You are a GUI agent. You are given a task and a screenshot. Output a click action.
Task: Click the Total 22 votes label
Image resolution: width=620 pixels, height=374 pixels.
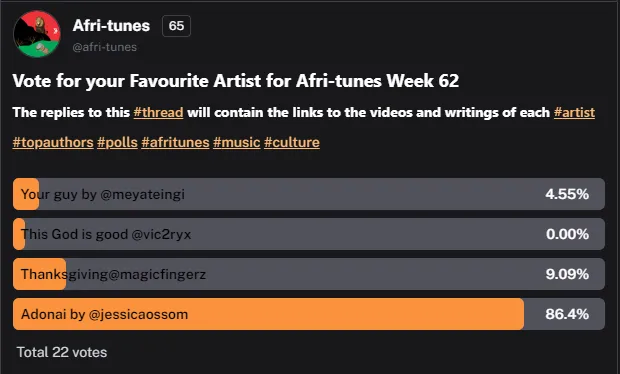(x=62, y=352)
